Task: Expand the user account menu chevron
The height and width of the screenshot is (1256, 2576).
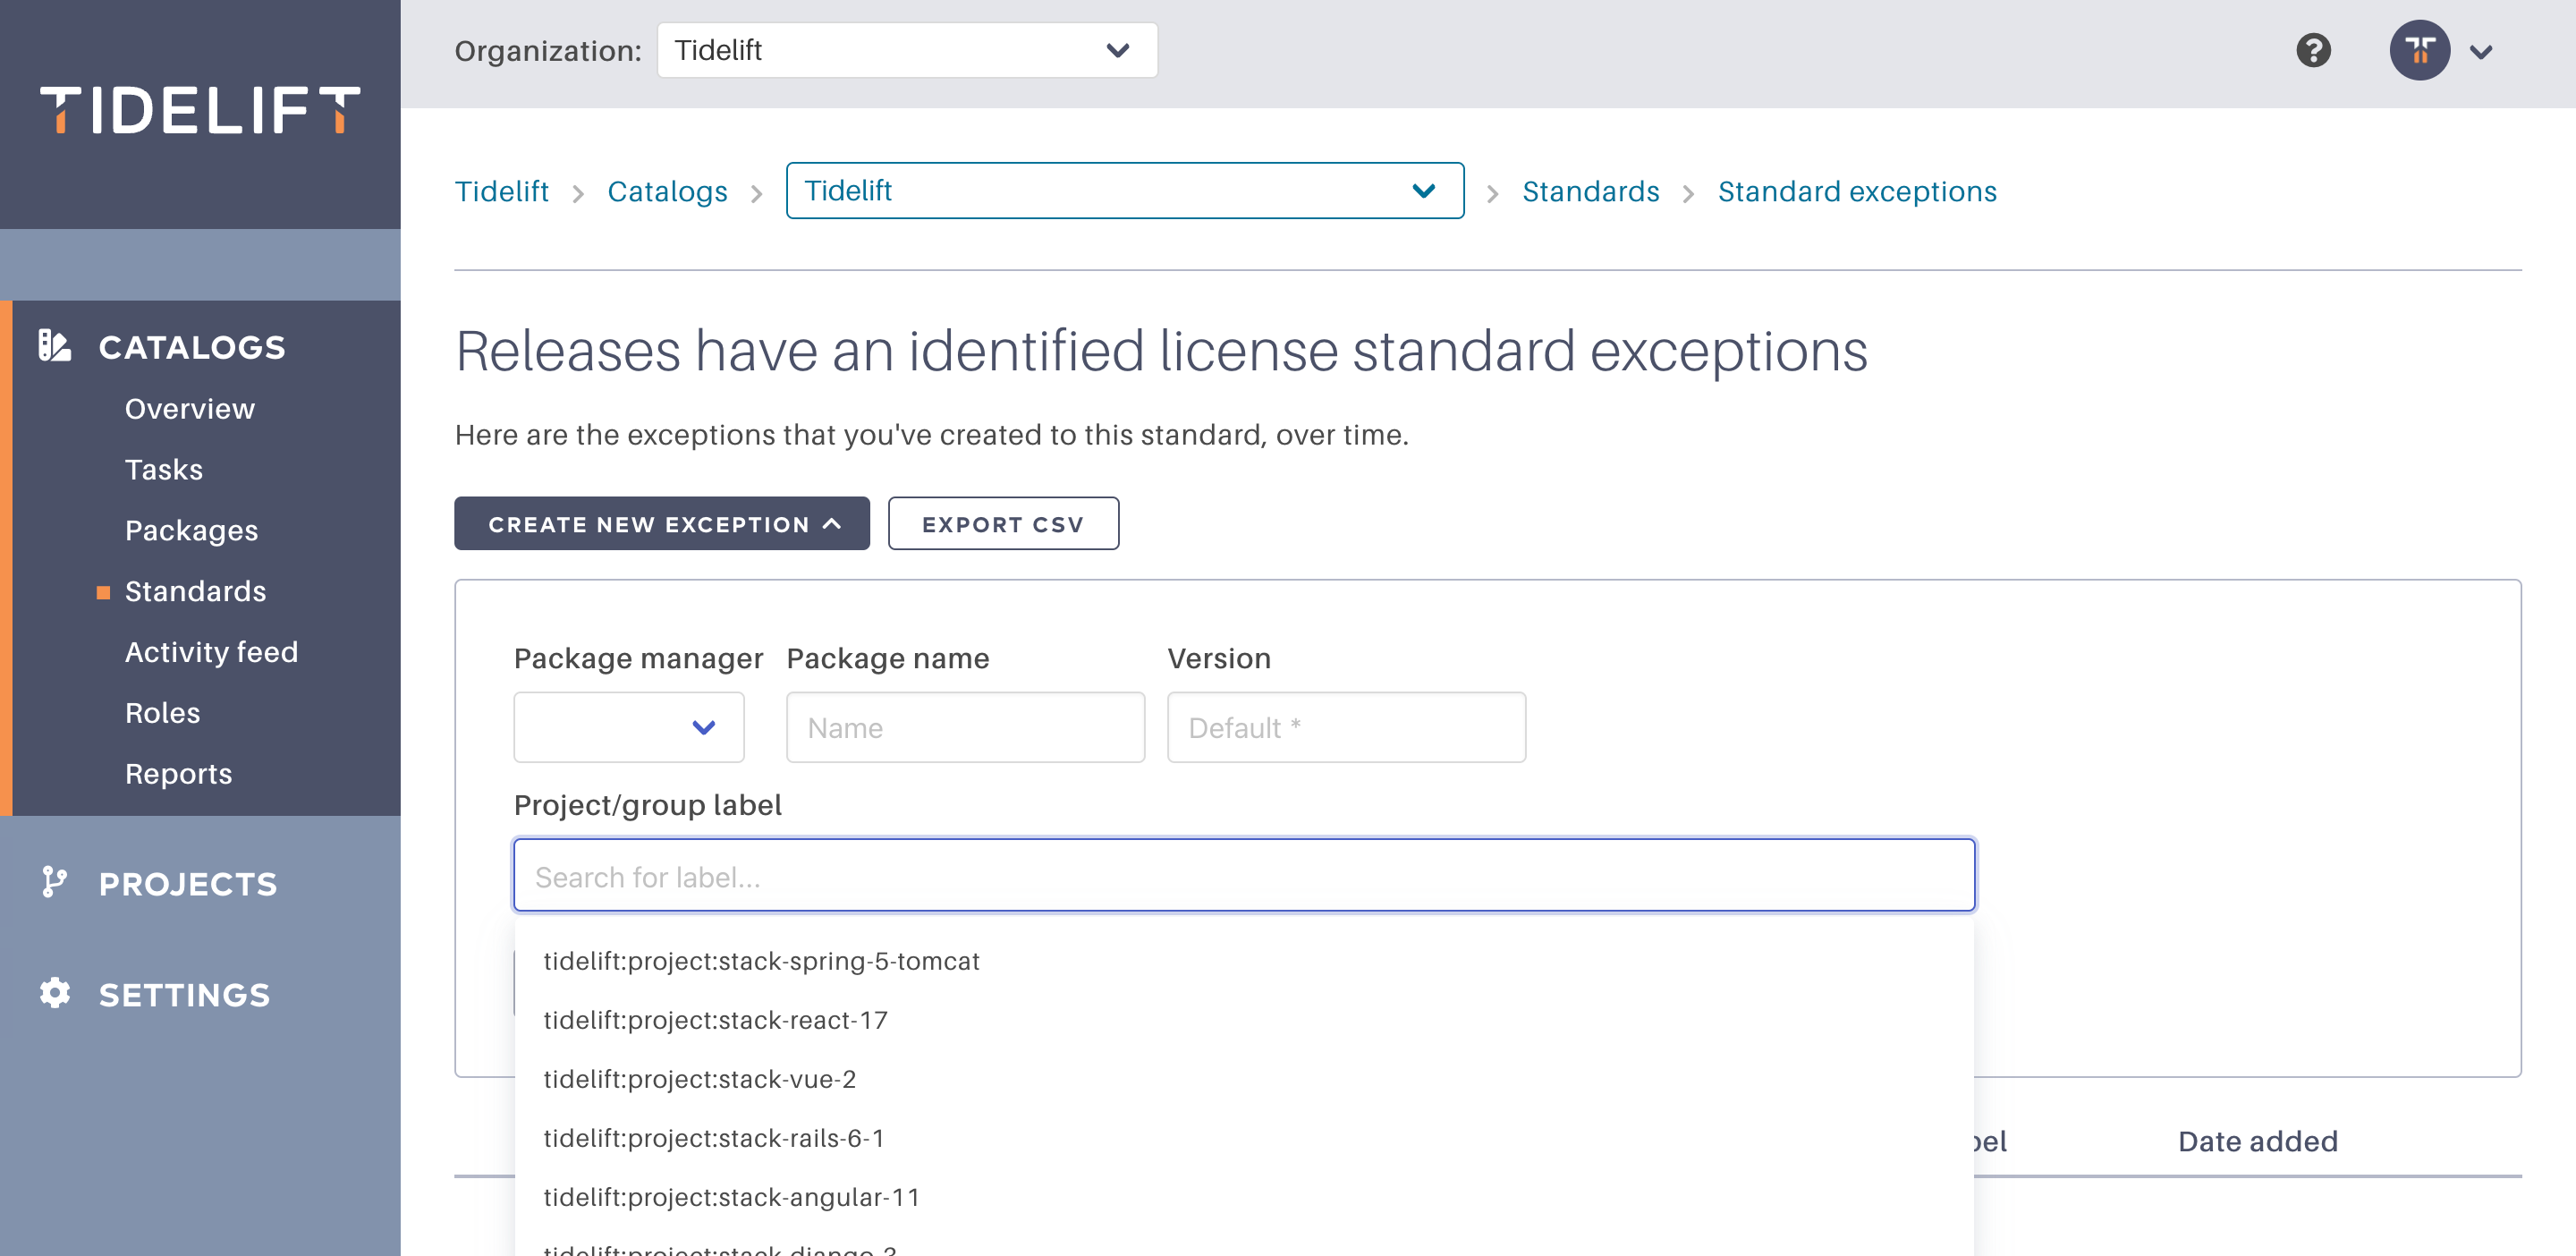Action: tap(2481, 52)
